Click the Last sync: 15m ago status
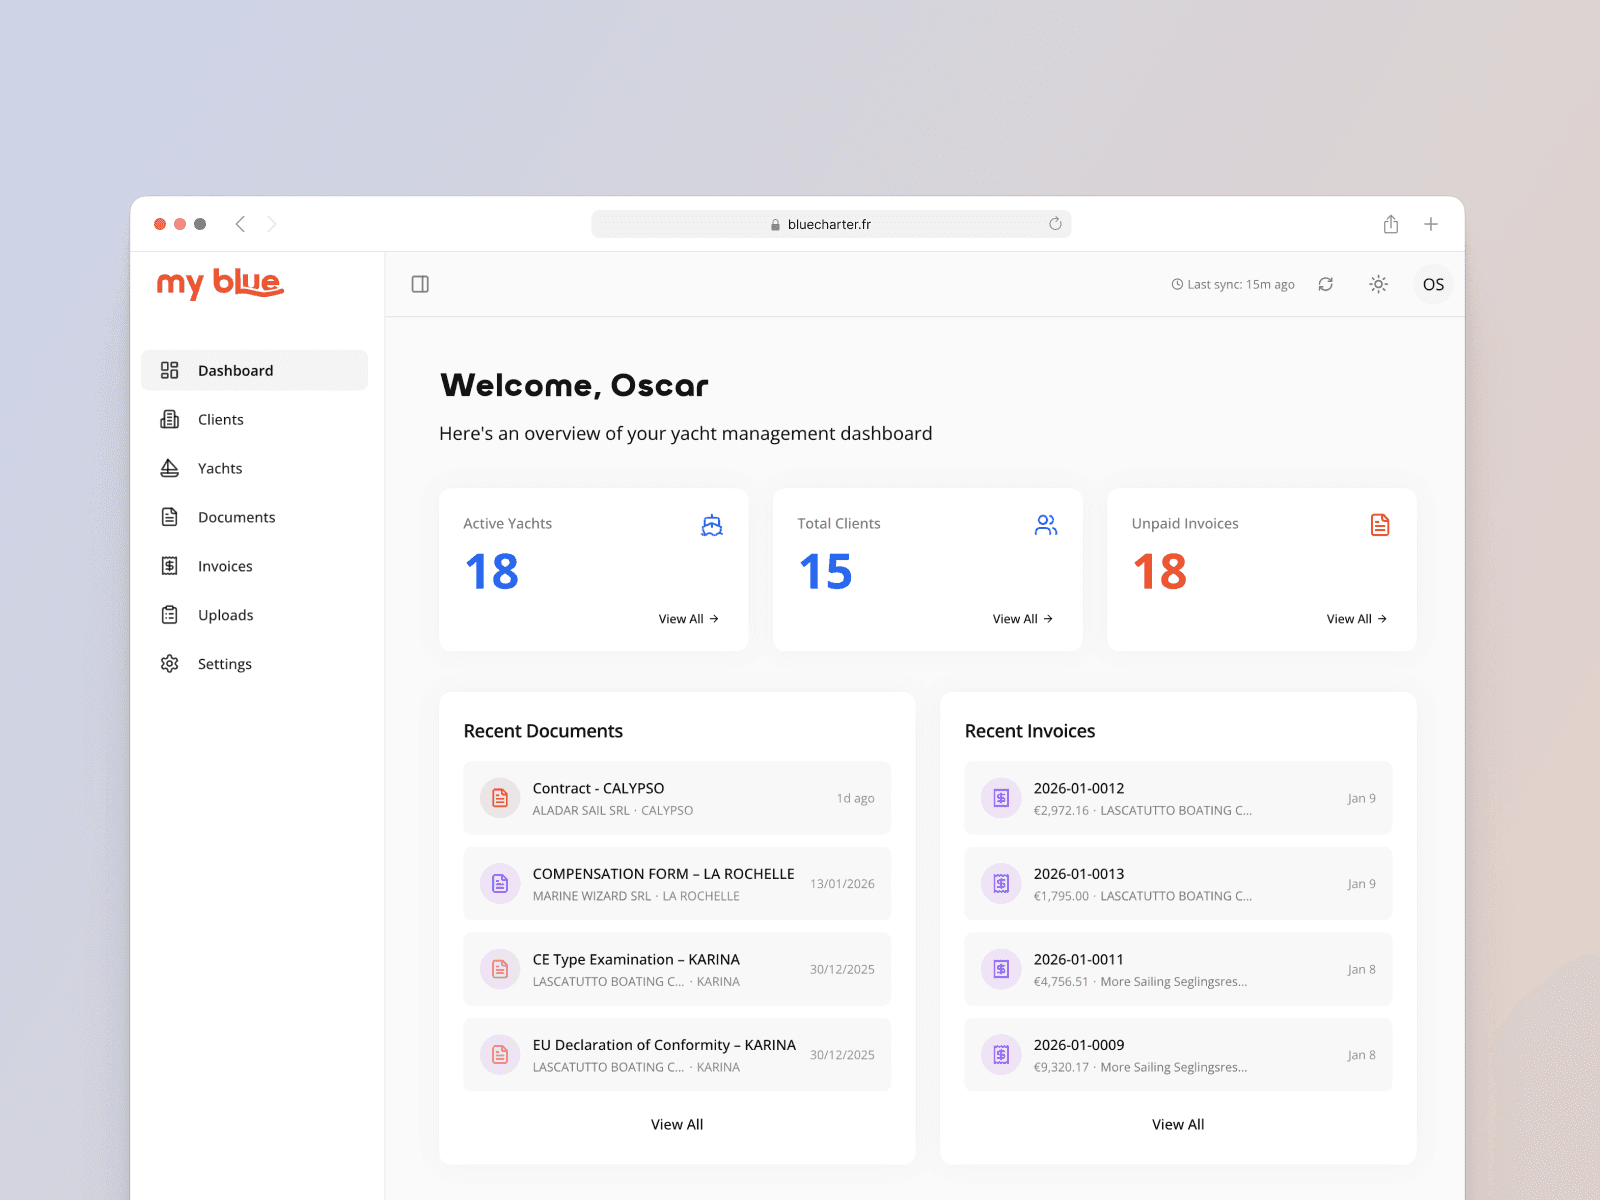1600x1200 pixels. tap(1233, 285)
